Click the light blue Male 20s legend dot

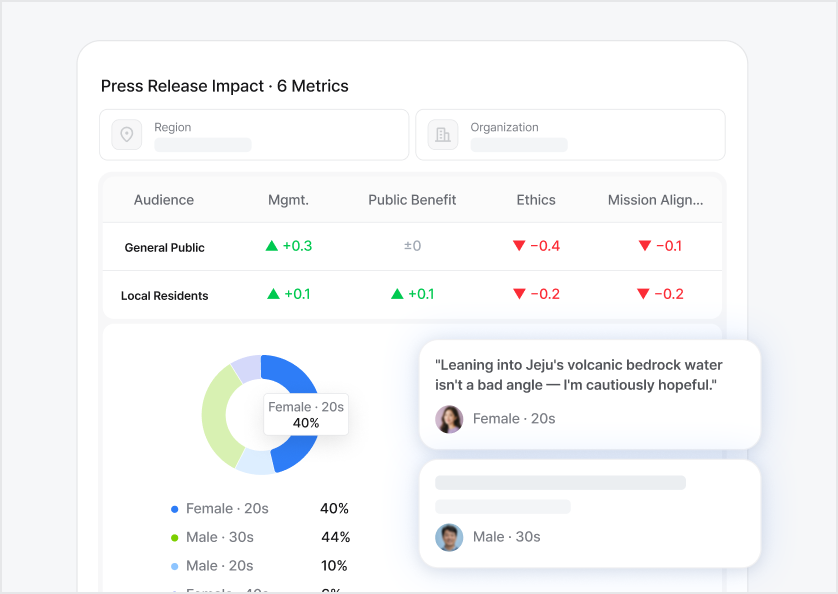(x=174, y=567)
